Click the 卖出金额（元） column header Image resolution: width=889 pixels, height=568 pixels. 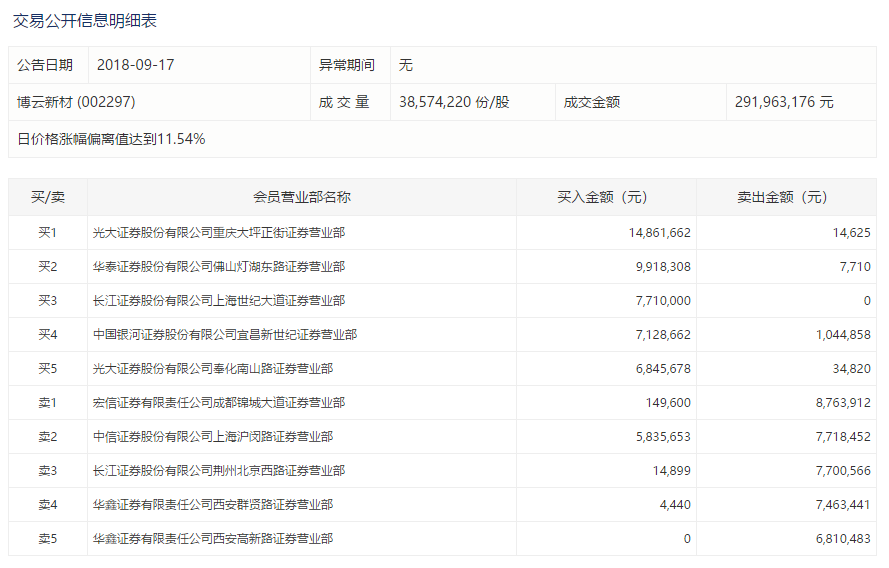pyautogui.click(x=786, y=197)
